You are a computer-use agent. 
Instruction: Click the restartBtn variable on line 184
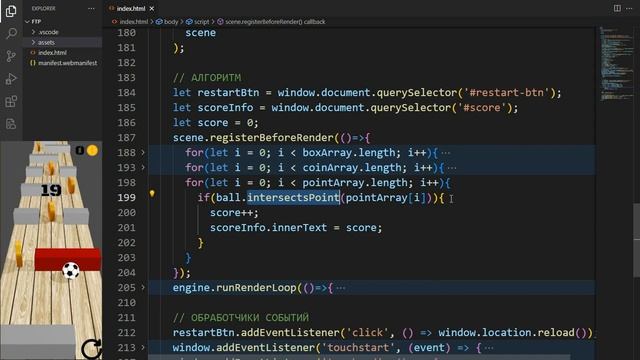click(228, 93)
